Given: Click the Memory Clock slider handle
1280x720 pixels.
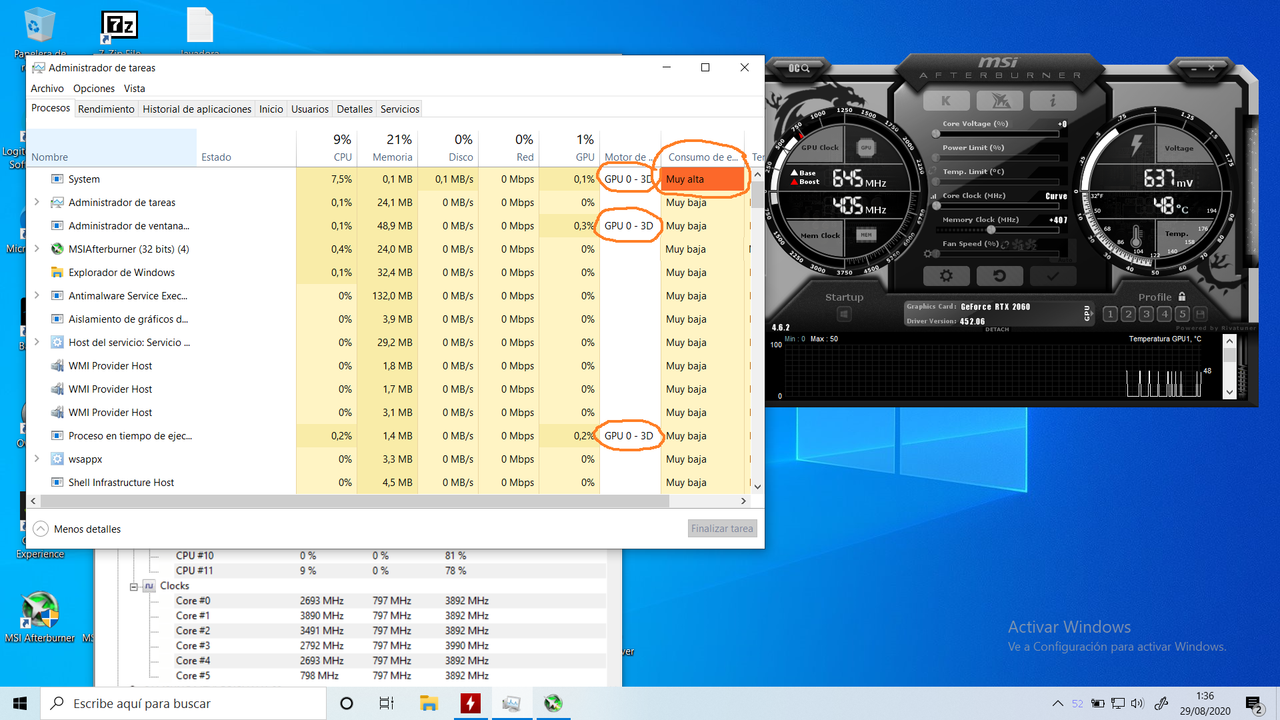Looking at the screenshot, I should [x=991, y=229].
